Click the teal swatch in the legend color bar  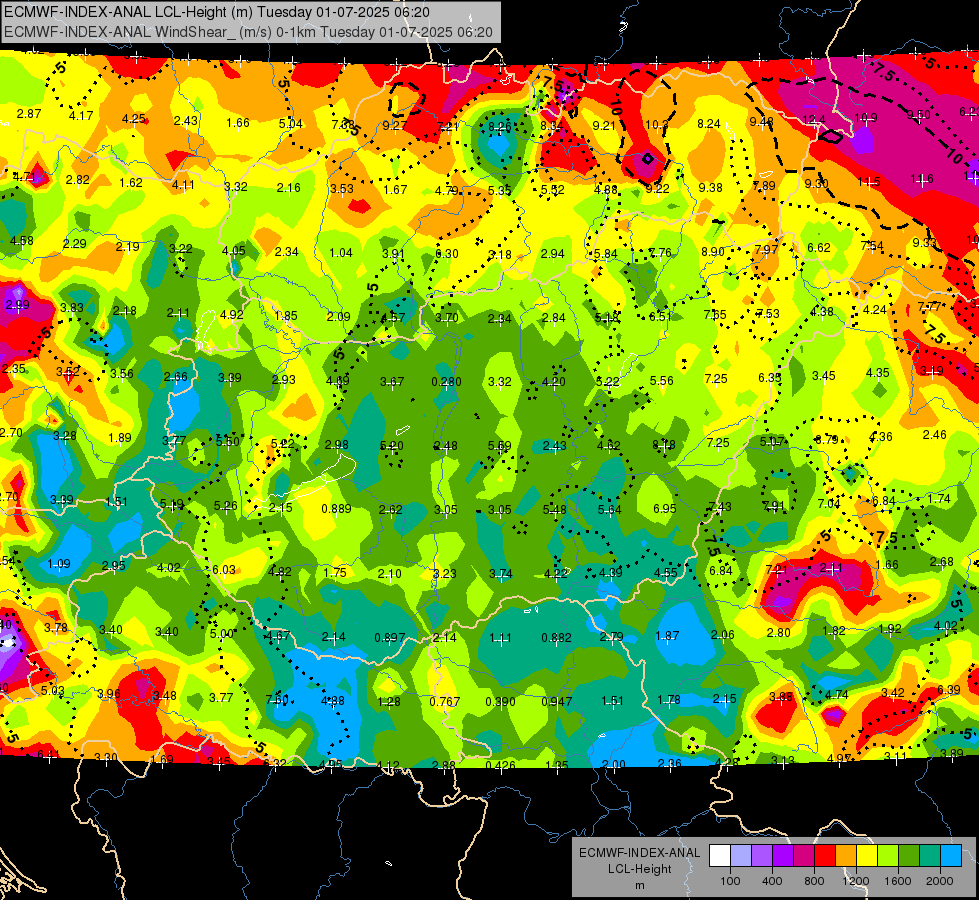[x=930, y=856]
